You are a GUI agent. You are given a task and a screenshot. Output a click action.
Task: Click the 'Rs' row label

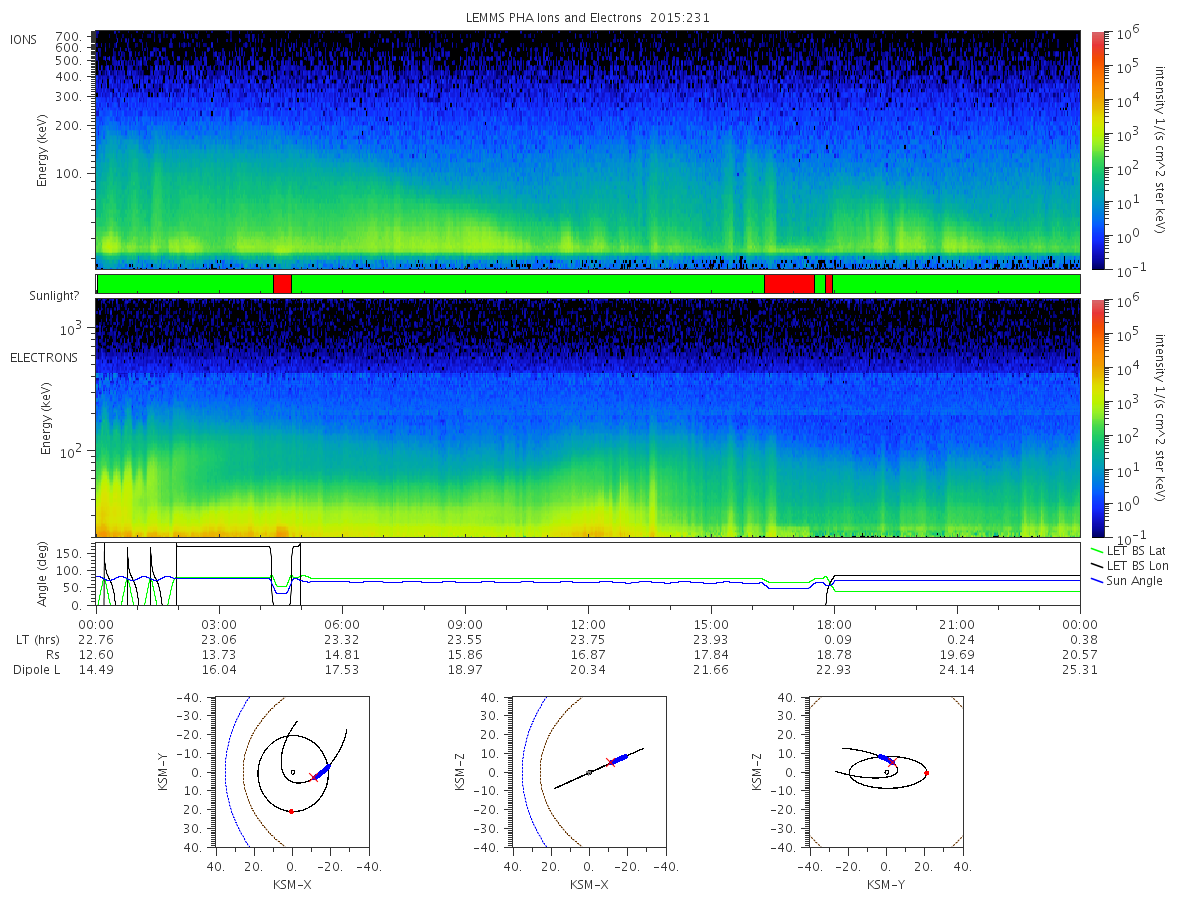click(x=51, y=654)
